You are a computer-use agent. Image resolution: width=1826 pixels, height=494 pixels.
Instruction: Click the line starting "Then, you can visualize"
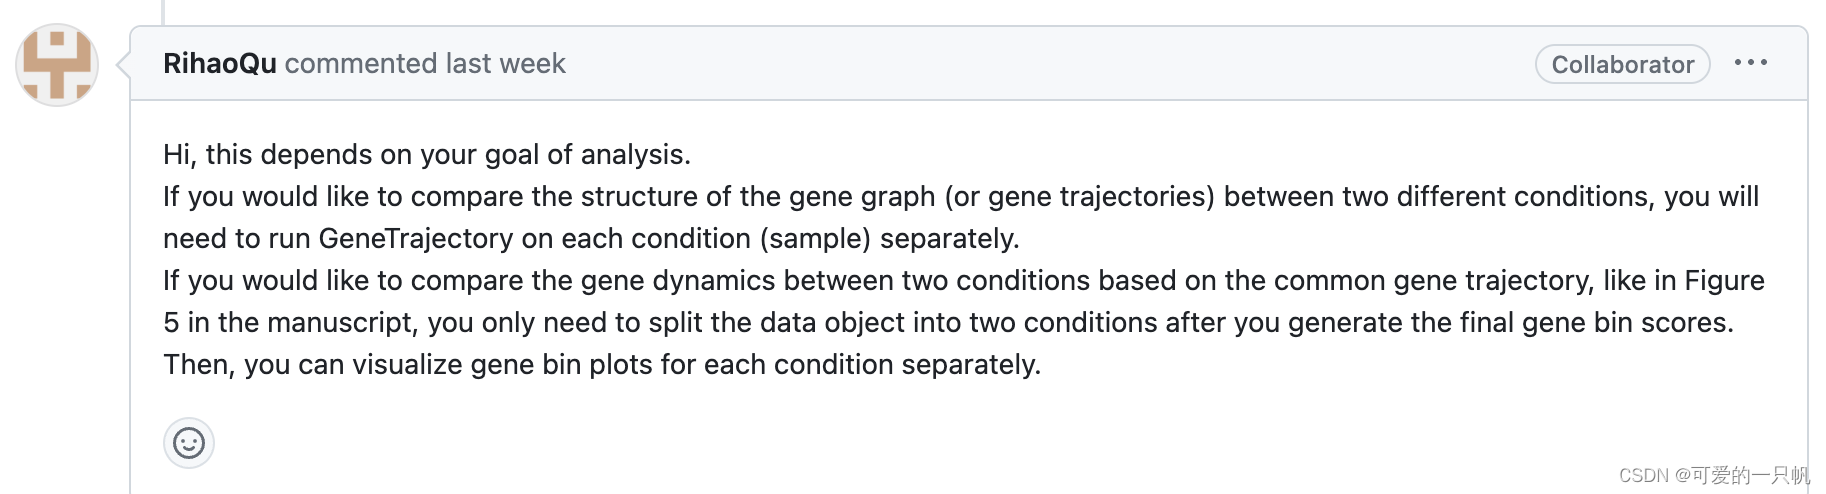[x=601, y=365]
